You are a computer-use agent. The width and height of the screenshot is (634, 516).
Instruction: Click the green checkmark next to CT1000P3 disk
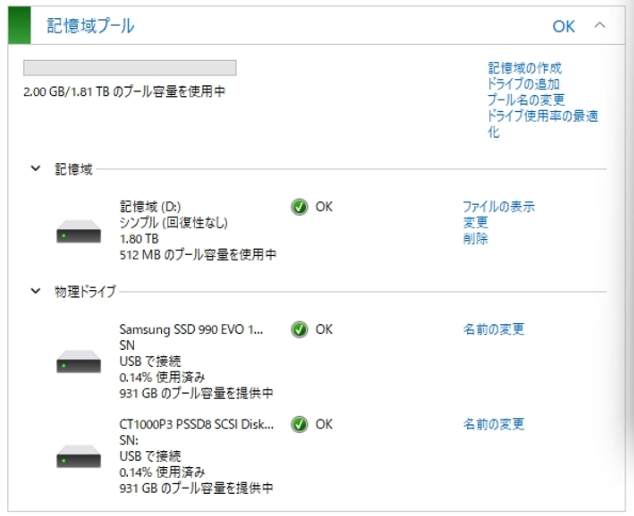click(299, 425)
